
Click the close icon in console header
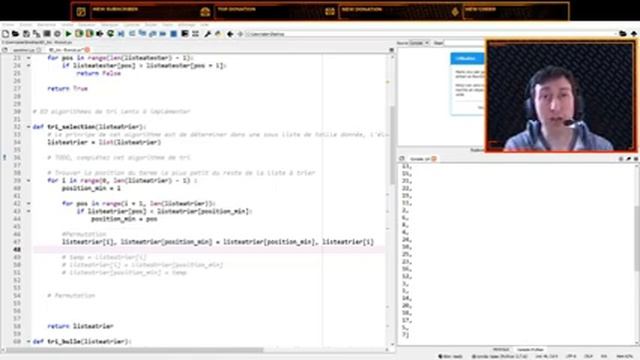pyautogui.click(x=636, y=159)
